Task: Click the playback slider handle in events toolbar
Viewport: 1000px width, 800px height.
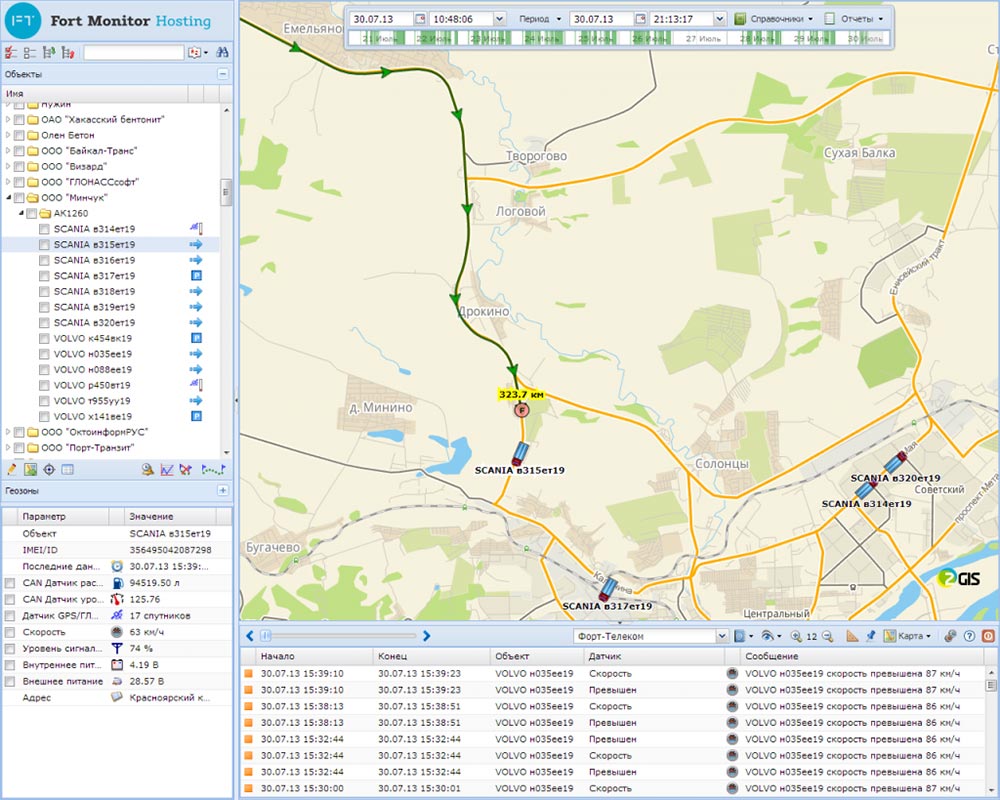Action: (x=266, y=636)
